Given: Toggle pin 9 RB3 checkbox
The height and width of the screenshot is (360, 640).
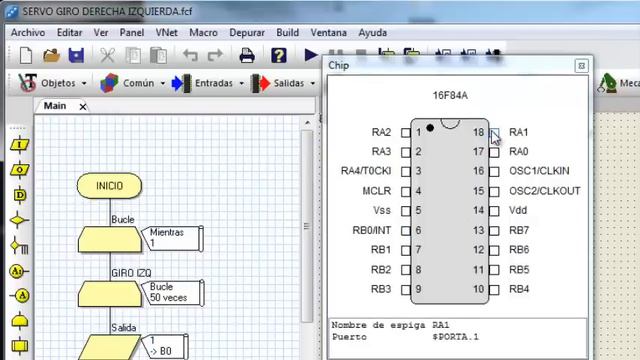Looking at the screenshot, I should point(406,290).
